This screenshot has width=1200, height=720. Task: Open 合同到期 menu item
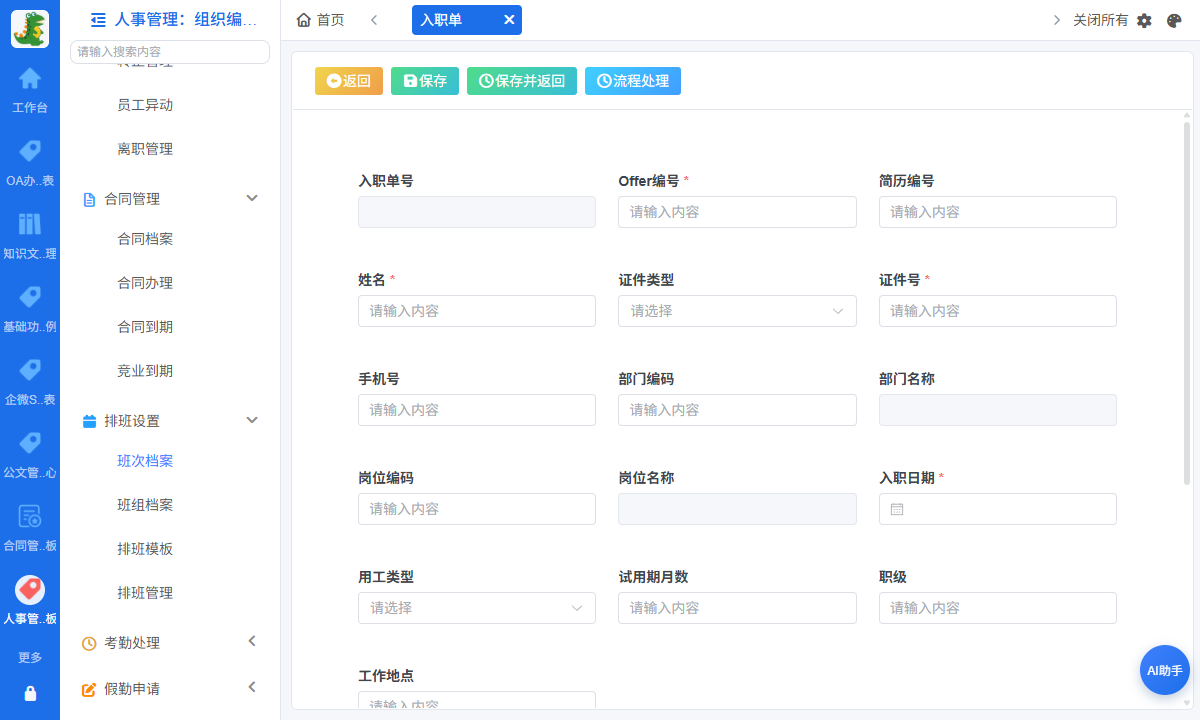tap(145, 327)
